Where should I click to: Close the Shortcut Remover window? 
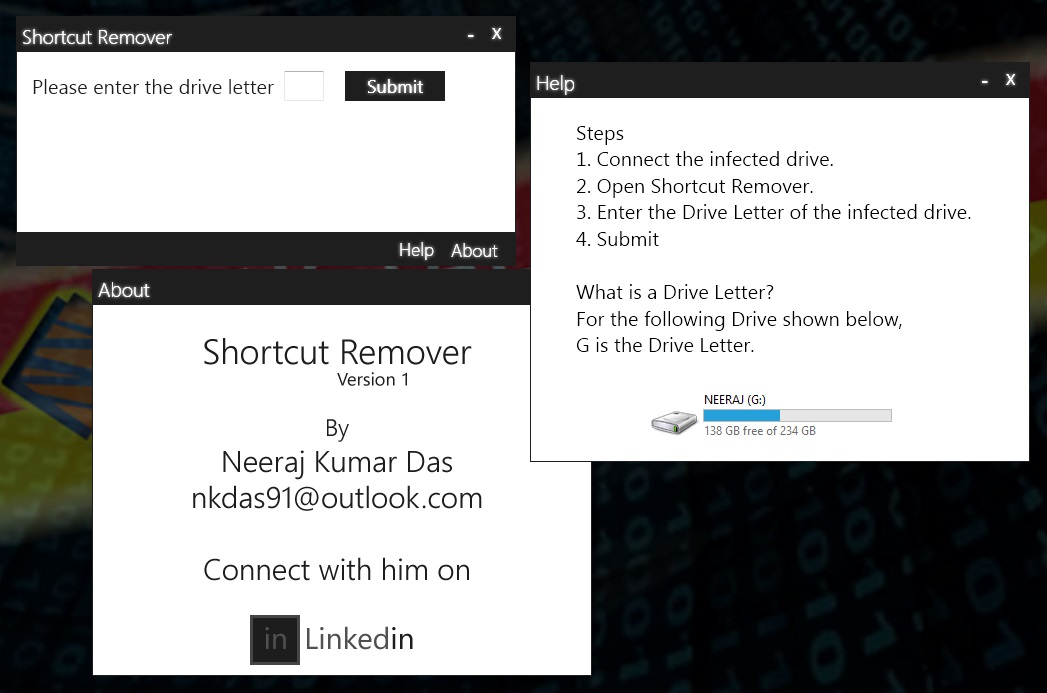[496, 34]
